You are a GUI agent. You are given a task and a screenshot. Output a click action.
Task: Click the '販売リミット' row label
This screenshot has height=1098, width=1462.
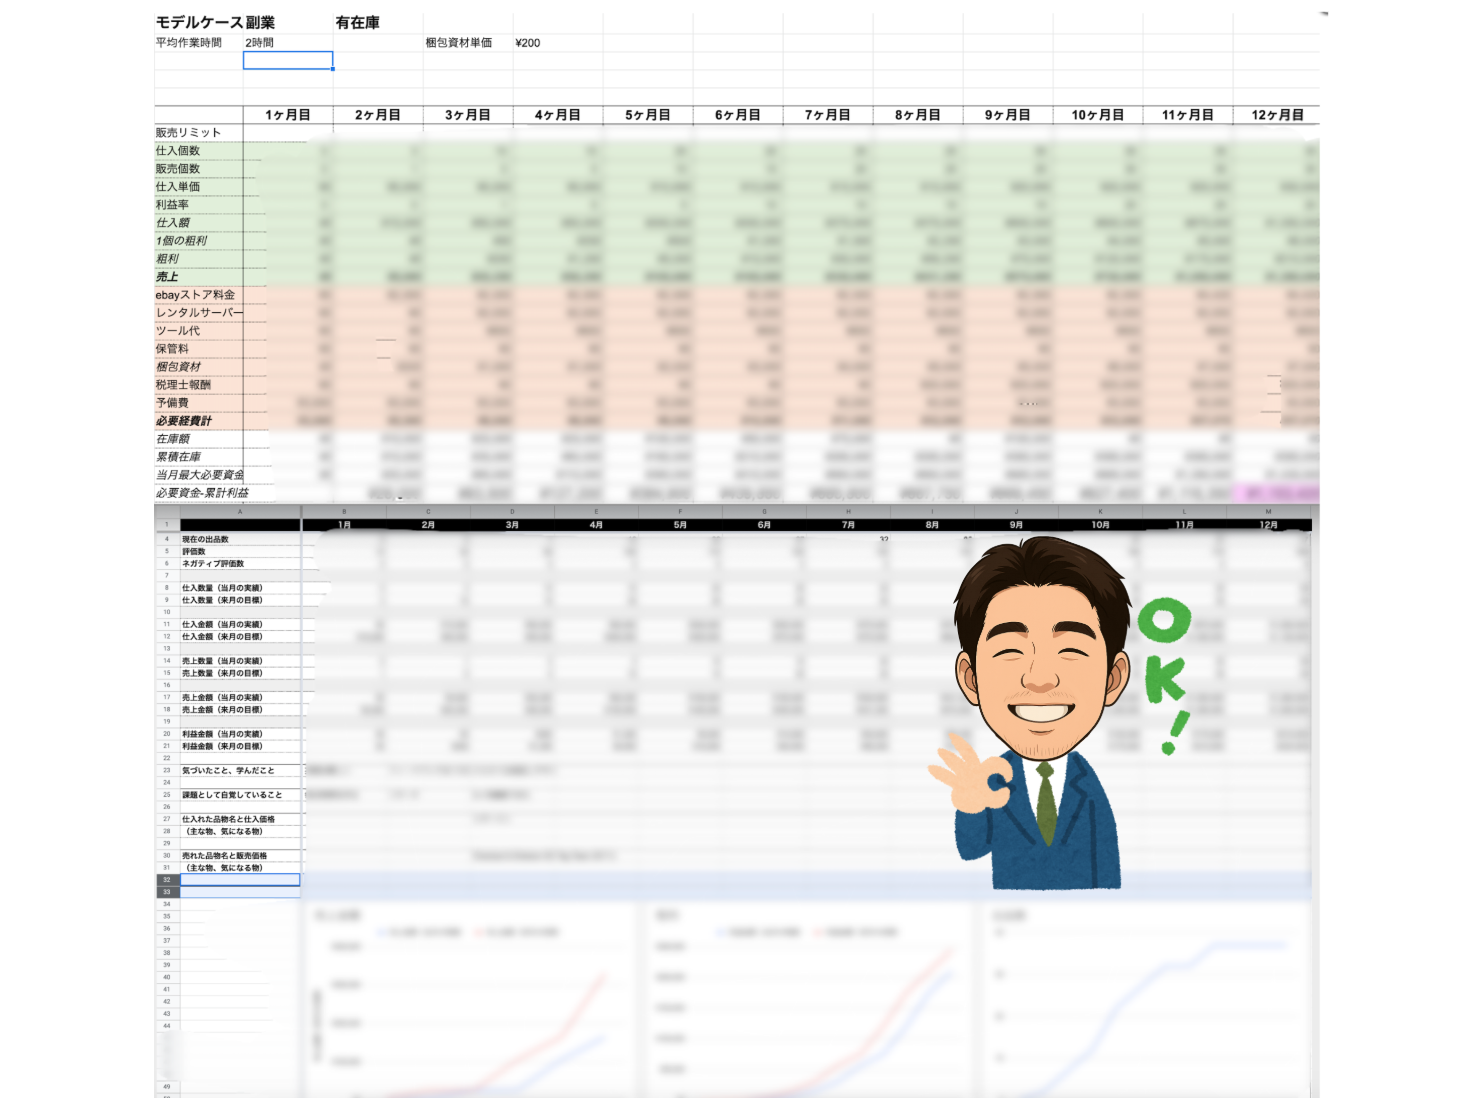[188, 132]
